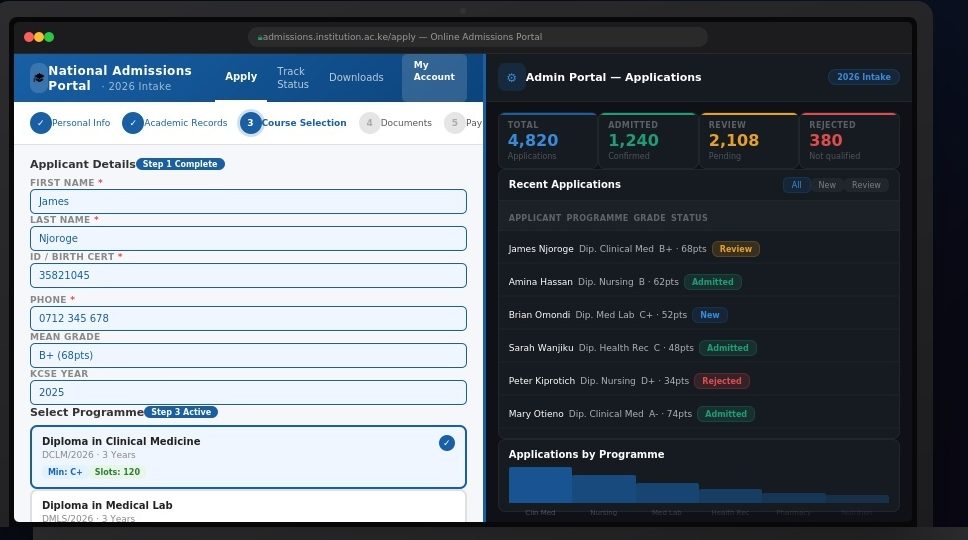Filter recent applications by New
Screen dimensions: 968x540
[x=827, y=185]
